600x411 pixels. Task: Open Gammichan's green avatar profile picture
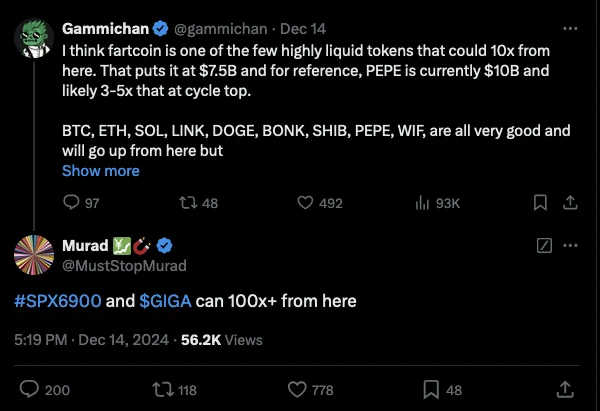[34, 38]
